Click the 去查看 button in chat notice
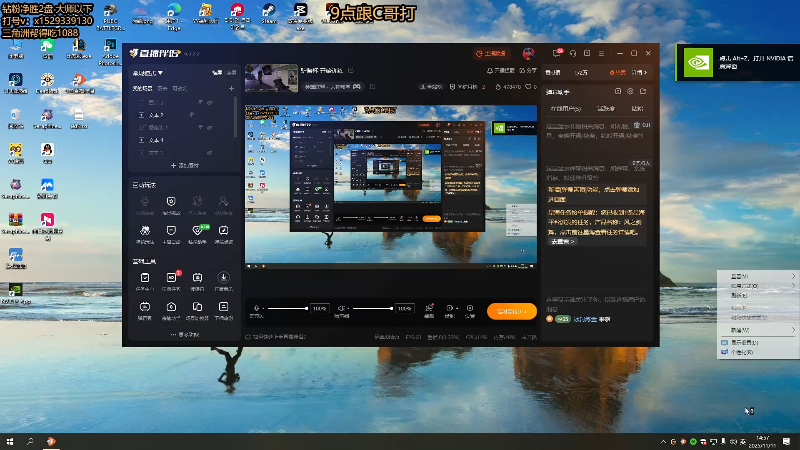The image size is (800, 450). (562, 241)
